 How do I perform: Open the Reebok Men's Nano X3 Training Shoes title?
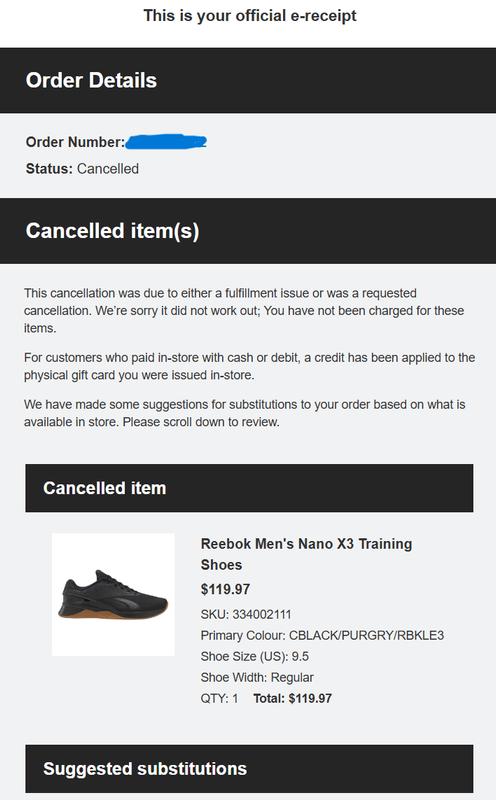pos(306,554)
